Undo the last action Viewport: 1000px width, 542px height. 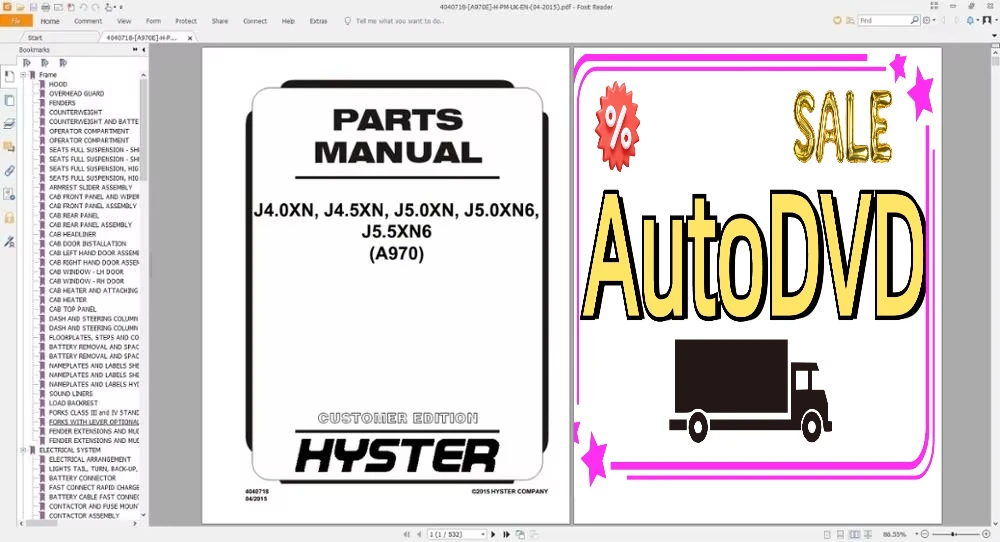84,7
